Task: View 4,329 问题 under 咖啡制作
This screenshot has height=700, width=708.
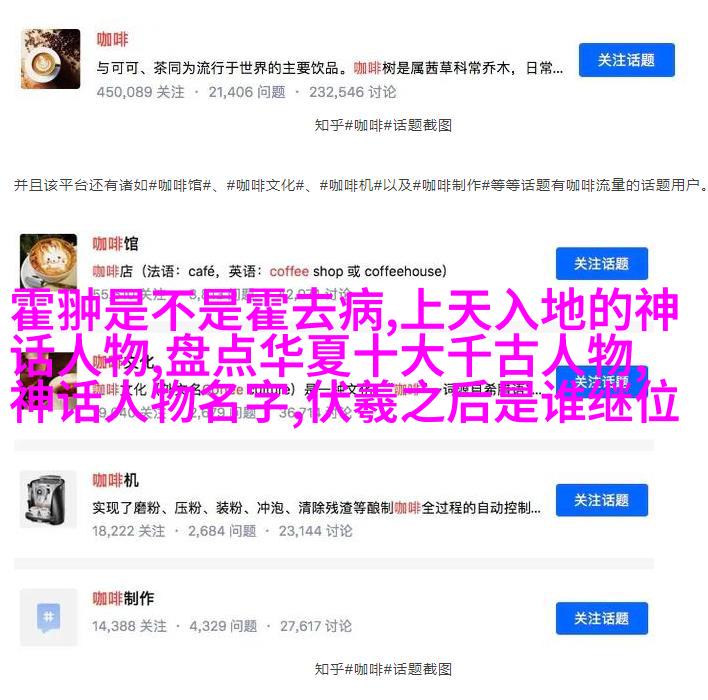Action: (x=224, y=626)
